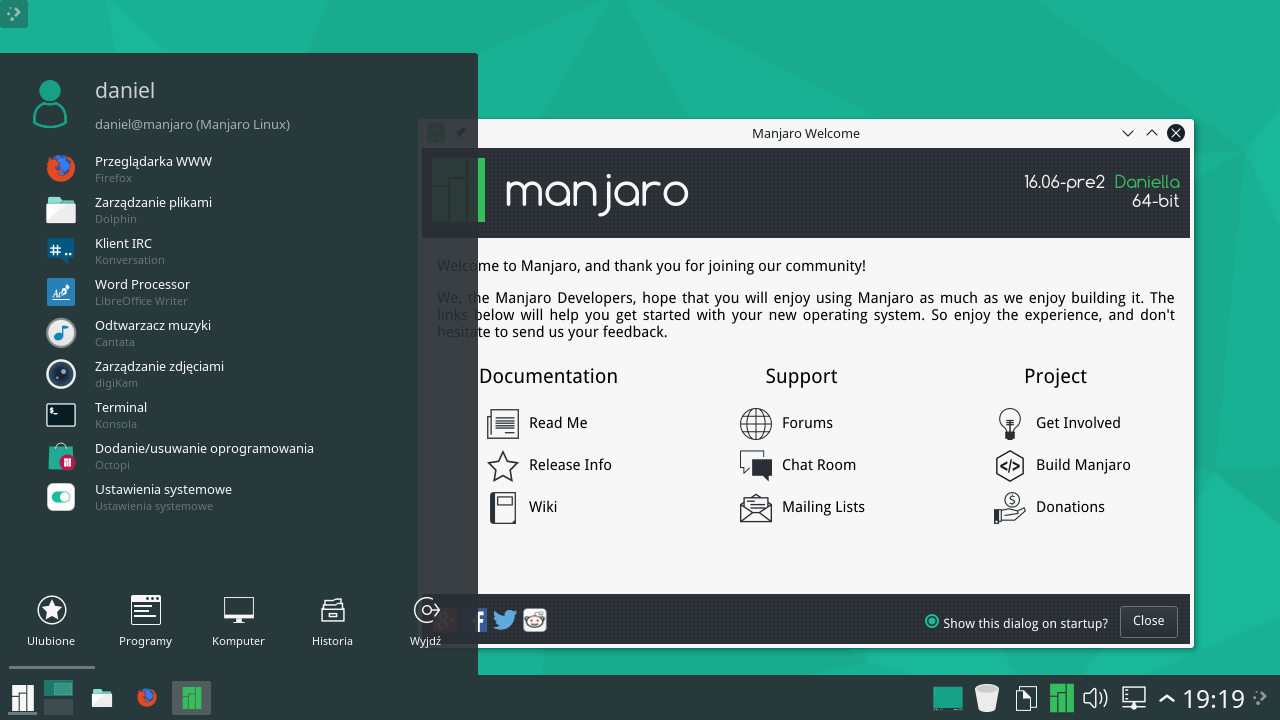Open the Mailing Lists link
Screen dimensions: 1280x720
[x=755, y=507]
